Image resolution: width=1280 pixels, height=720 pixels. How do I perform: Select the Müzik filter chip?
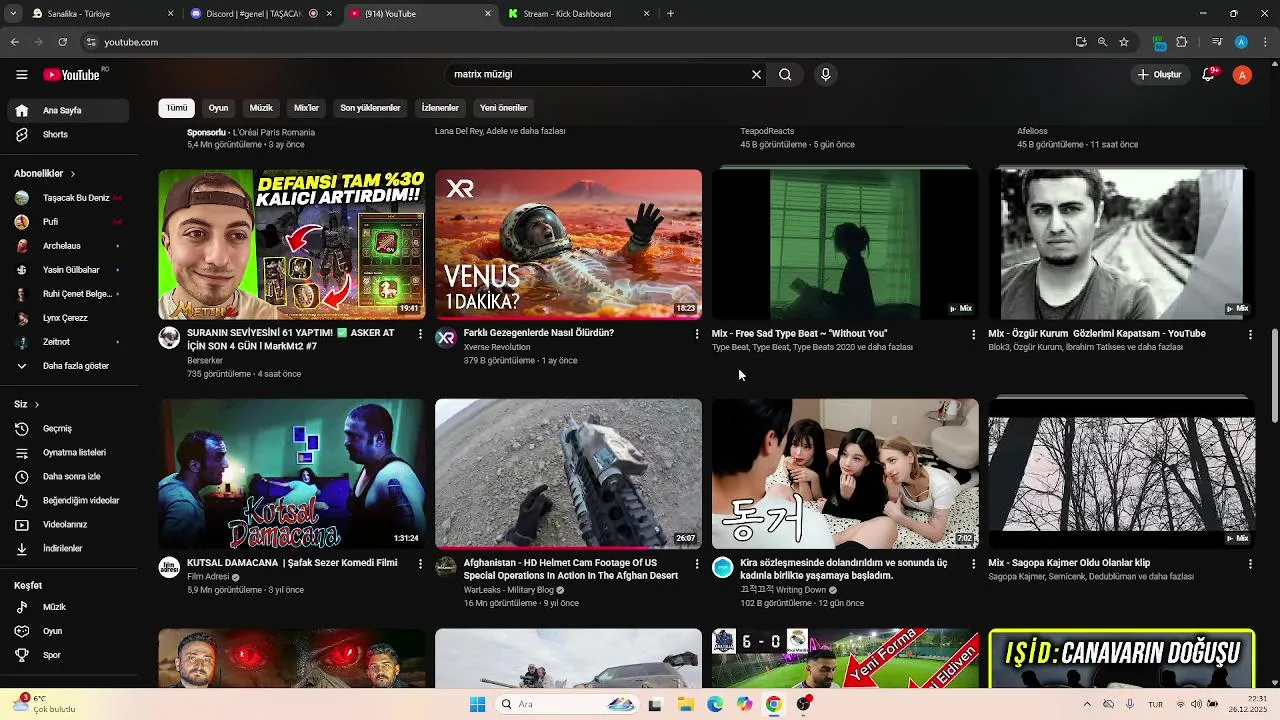[x=261, y=108]
